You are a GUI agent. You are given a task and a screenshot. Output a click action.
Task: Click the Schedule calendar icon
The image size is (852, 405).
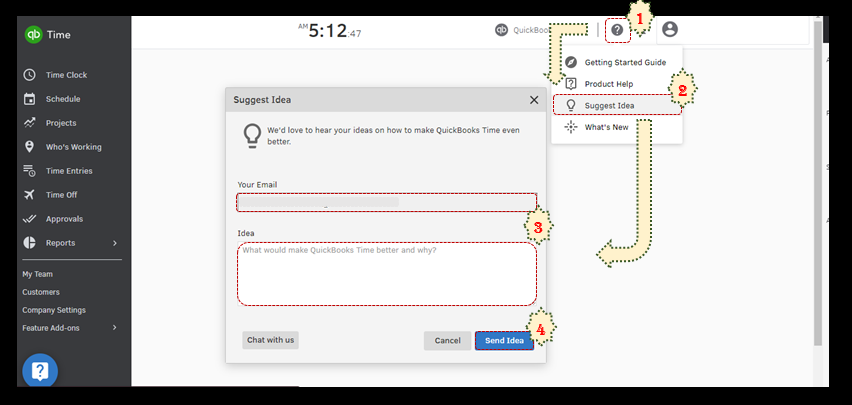[29, 99]
